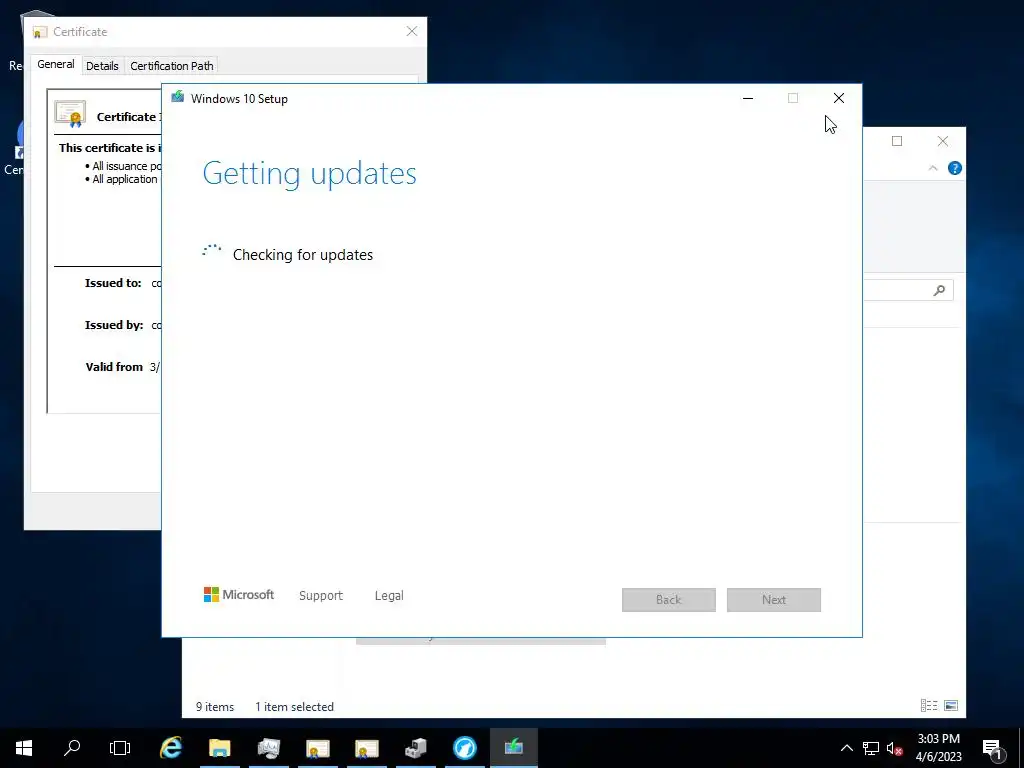The width and height of the screenshot is (1024, 768).
Task: Open the Action Center notifications icon
Action: tap(992, 748)
